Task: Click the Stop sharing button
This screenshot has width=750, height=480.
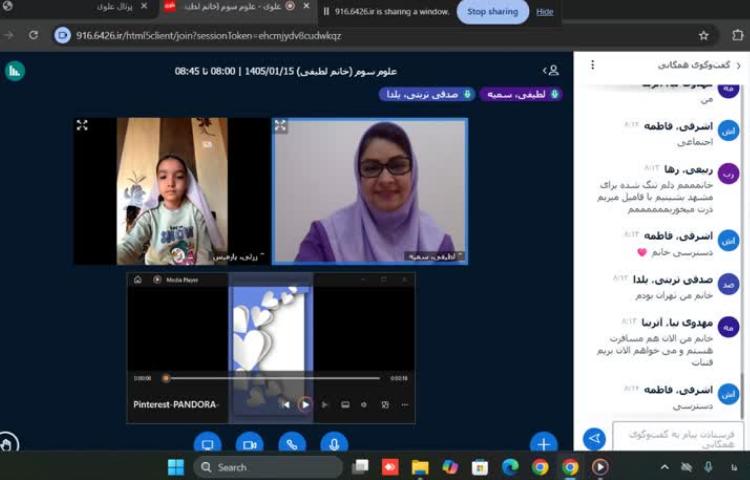Action: click(x=492, y=11)
